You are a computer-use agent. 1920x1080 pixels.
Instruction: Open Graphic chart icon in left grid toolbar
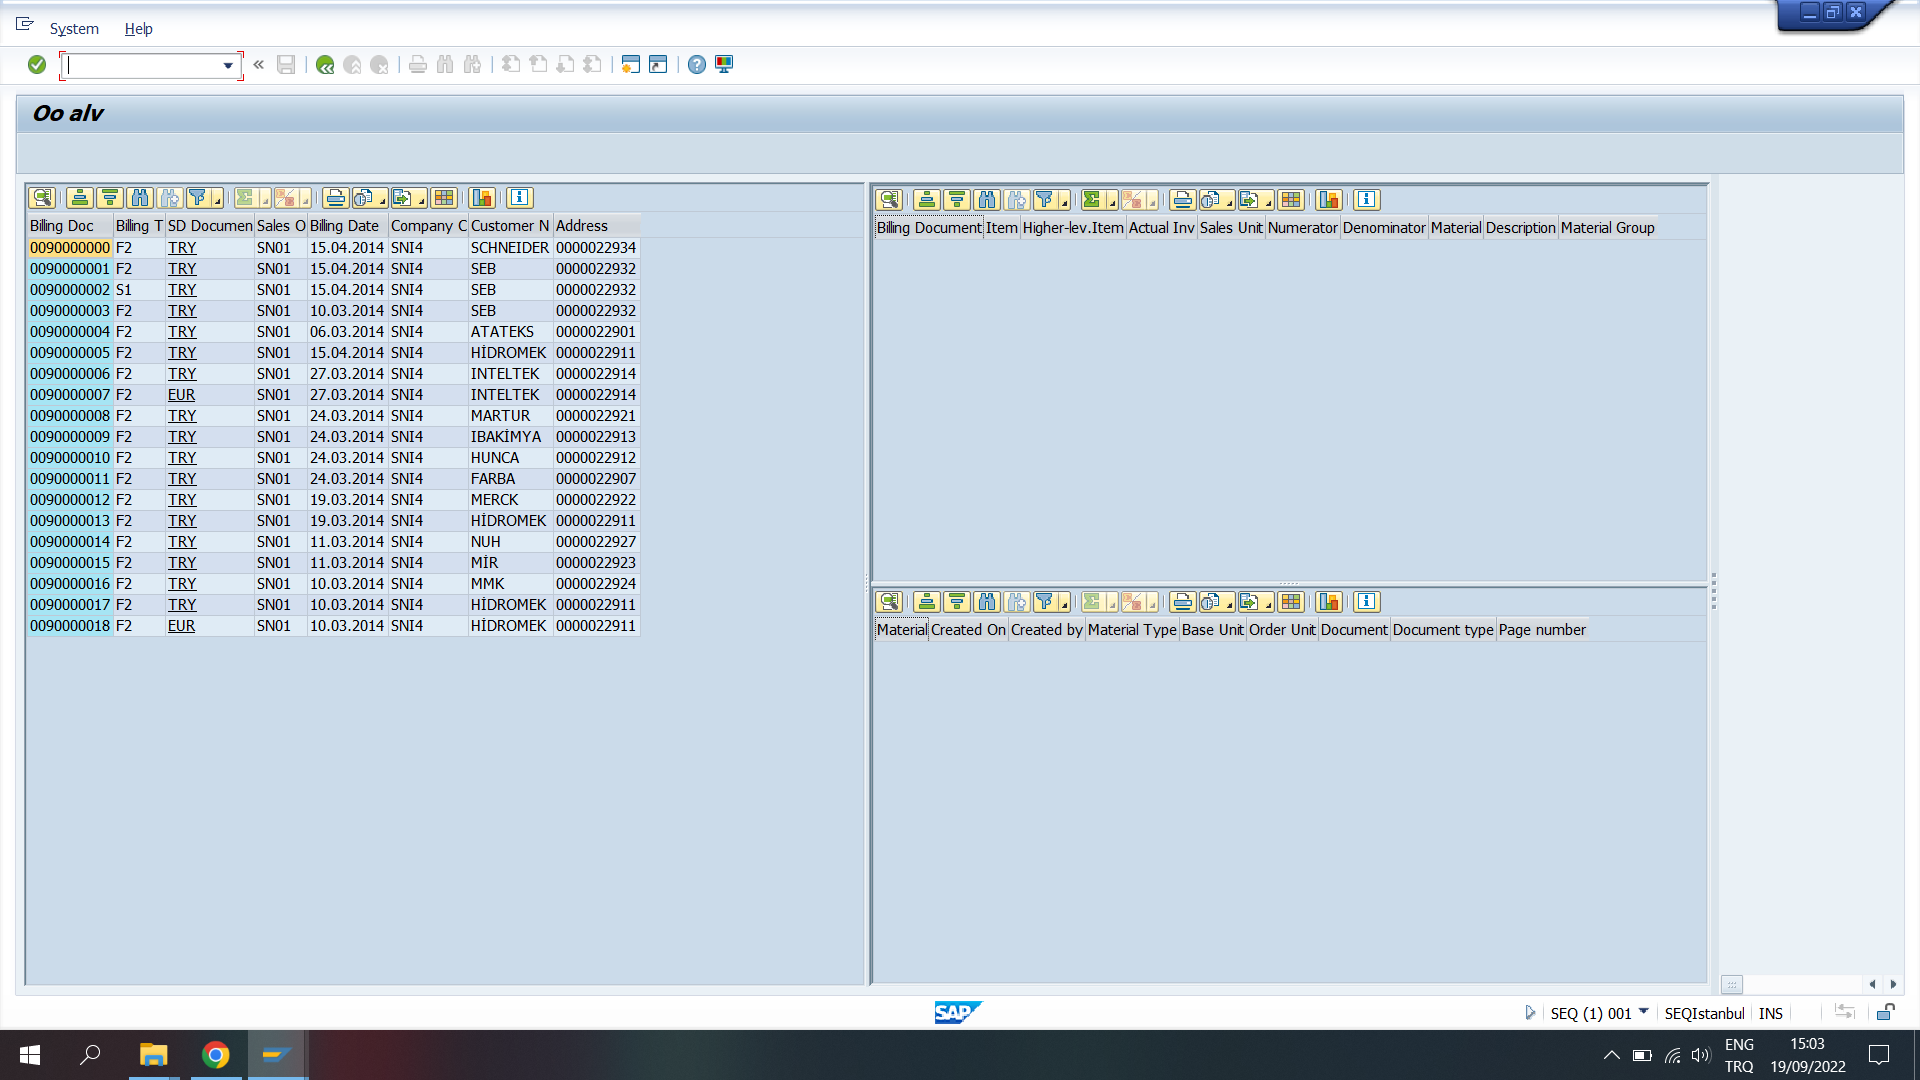tap(482, 198)
